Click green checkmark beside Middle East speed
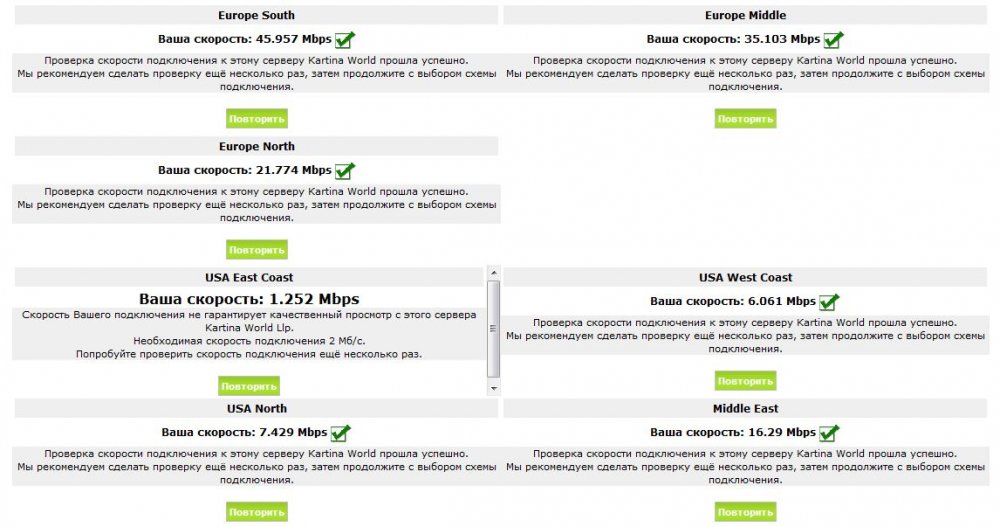The height and width of the screenshot is (527, 1000). tap(829, 433)
